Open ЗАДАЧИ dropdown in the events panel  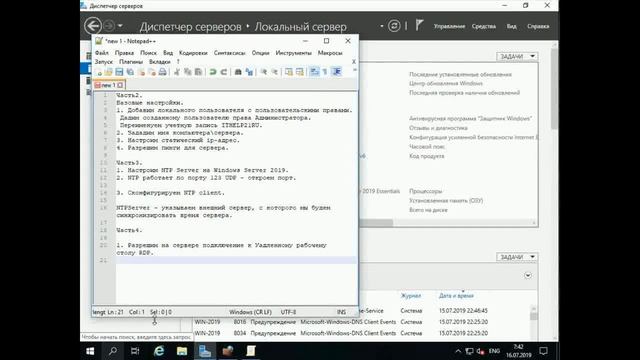tap(517, 257)
